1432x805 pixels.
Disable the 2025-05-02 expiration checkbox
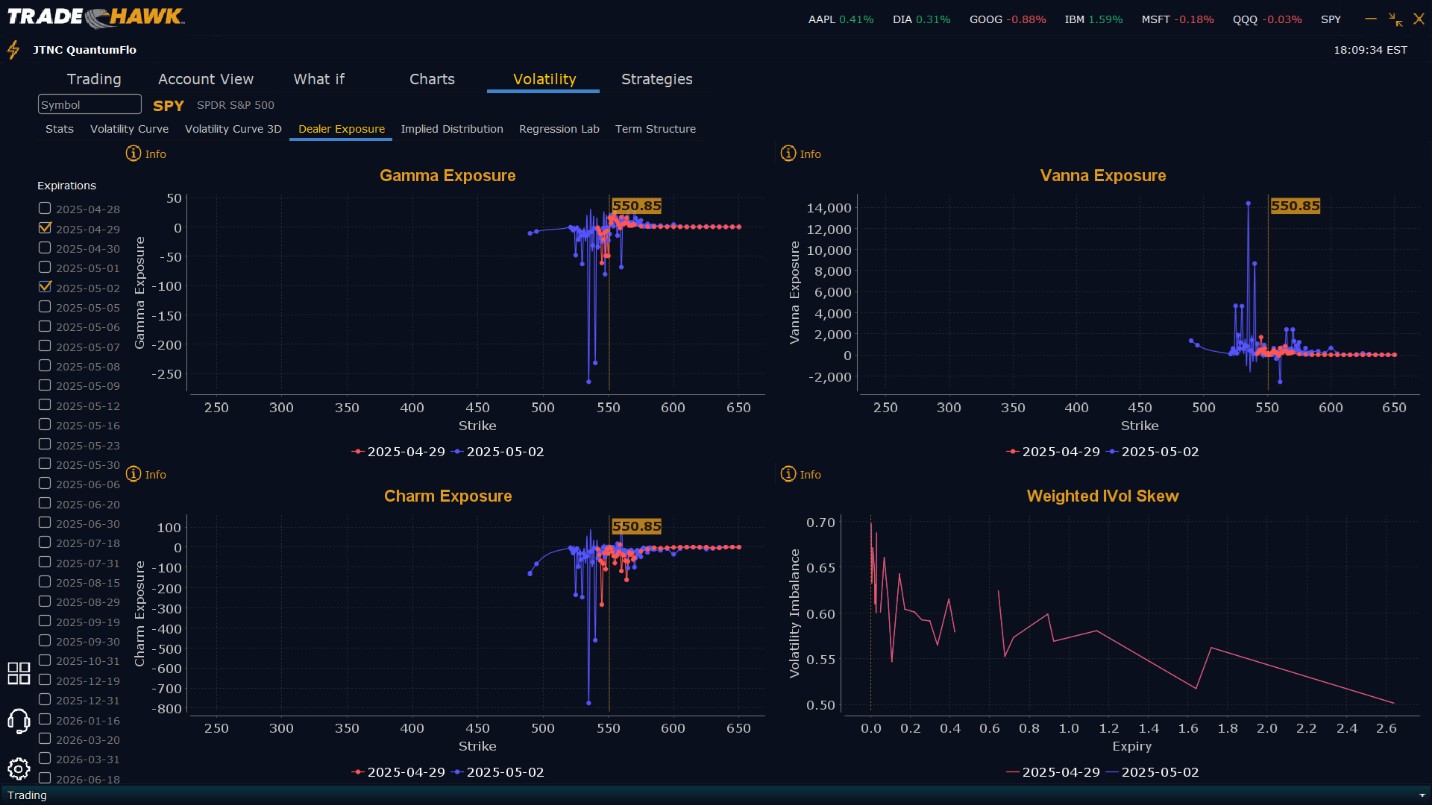point(44,287)
